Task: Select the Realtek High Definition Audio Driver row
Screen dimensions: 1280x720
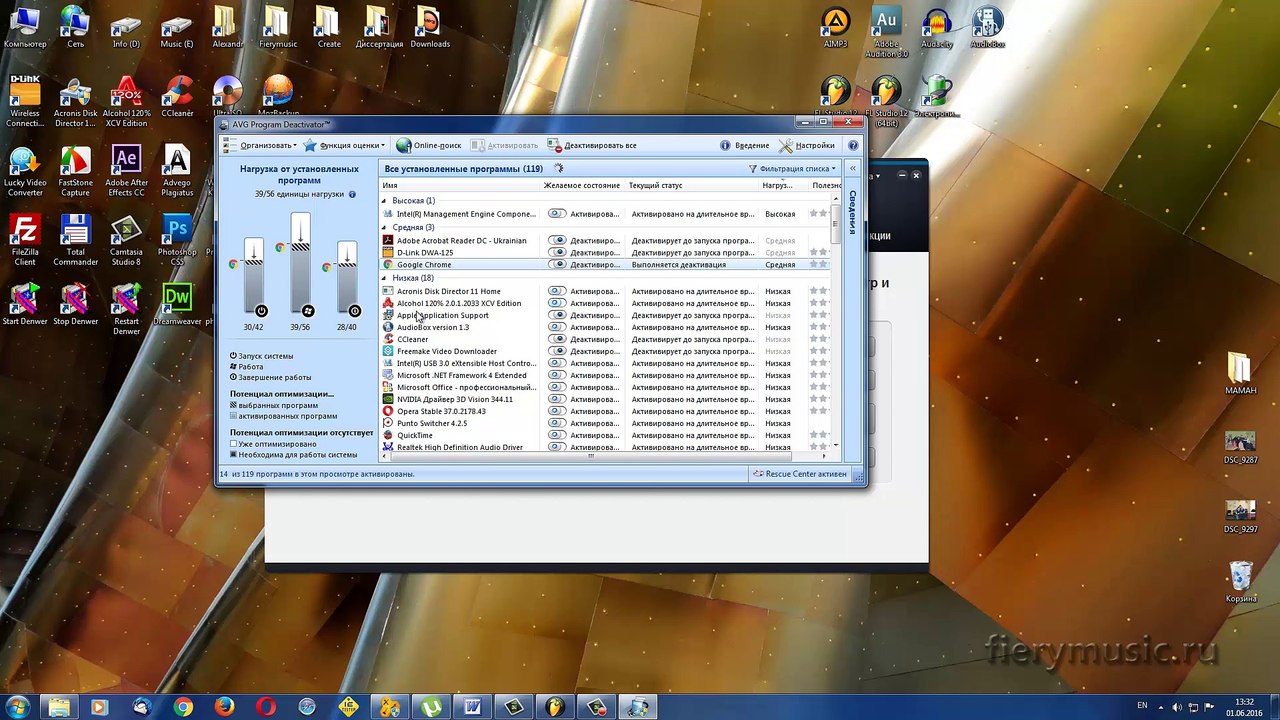Action: point(605,447)
